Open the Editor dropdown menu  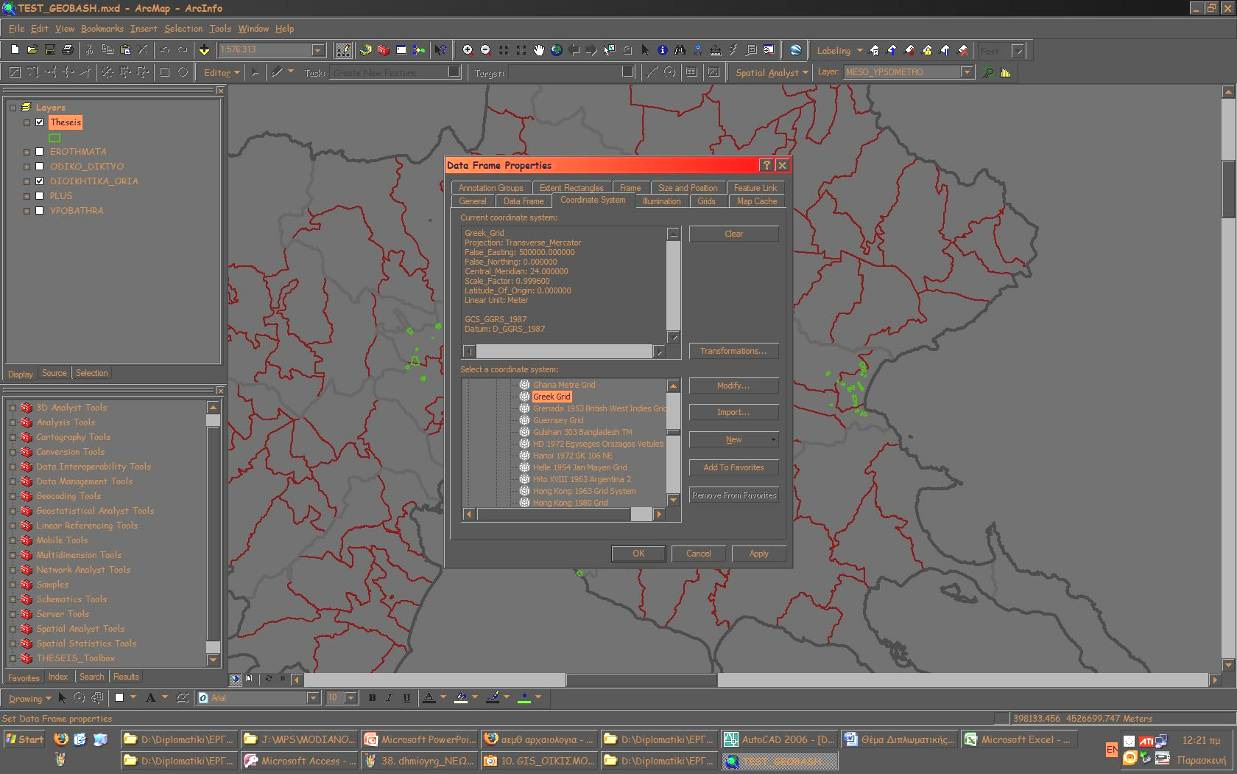pyautogui.click(x=223, y=72)
